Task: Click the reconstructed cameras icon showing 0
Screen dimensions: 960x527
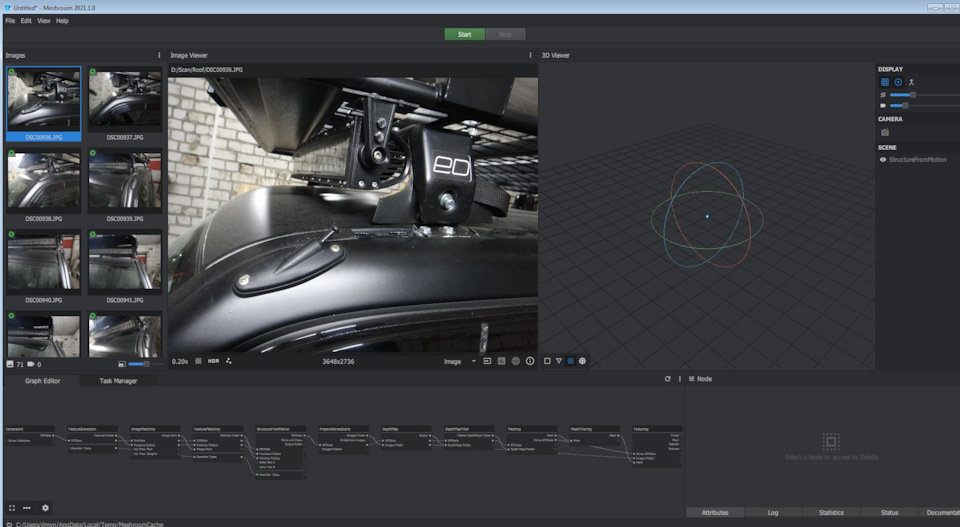Action: (x=30, y=364)
